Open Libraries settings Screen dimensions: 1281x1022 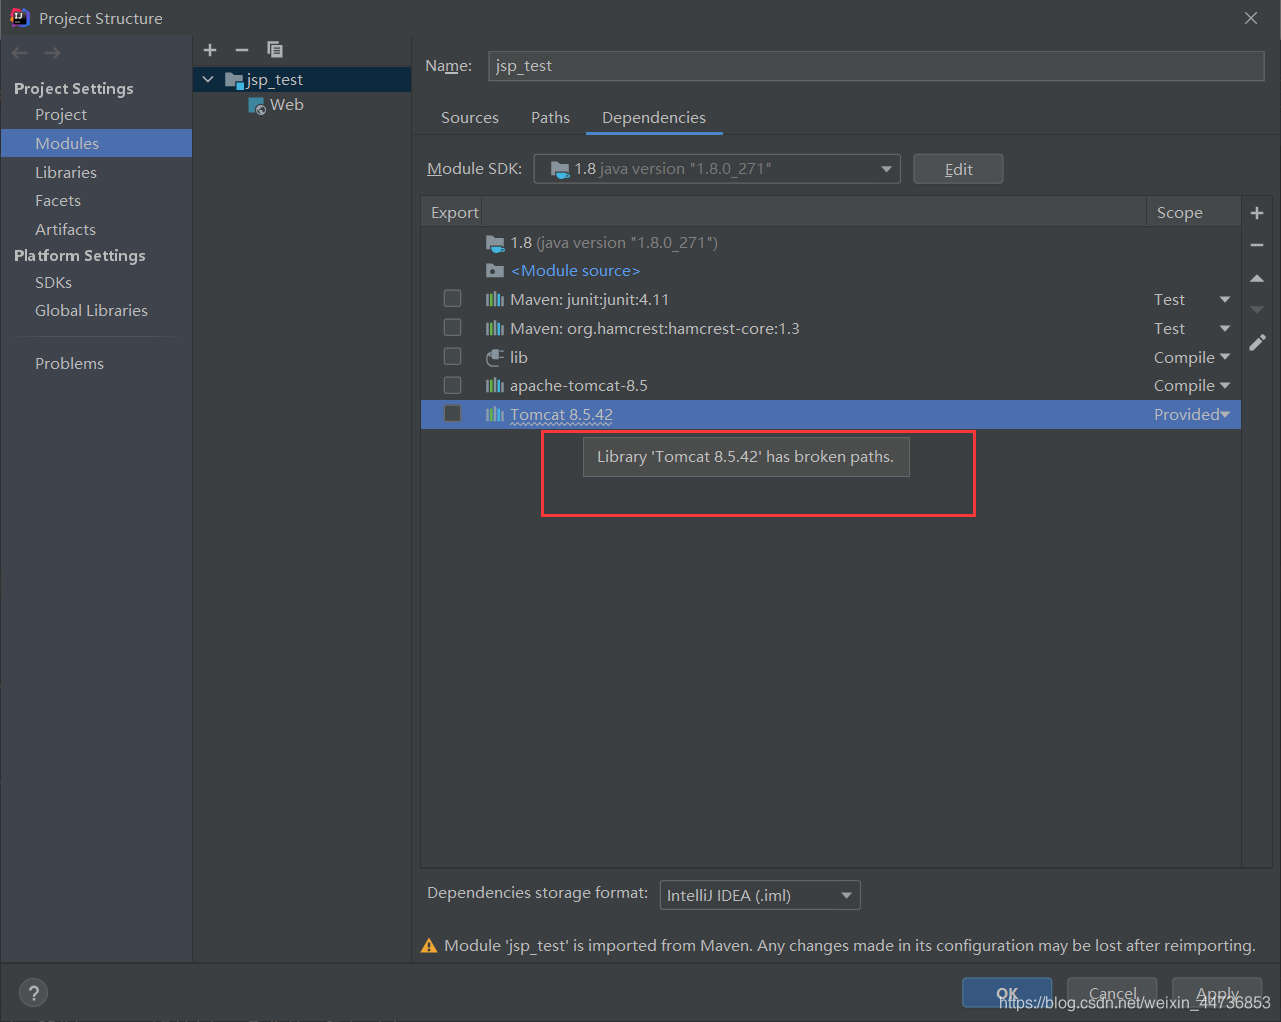pyautogui.click(x=66, y=172)
